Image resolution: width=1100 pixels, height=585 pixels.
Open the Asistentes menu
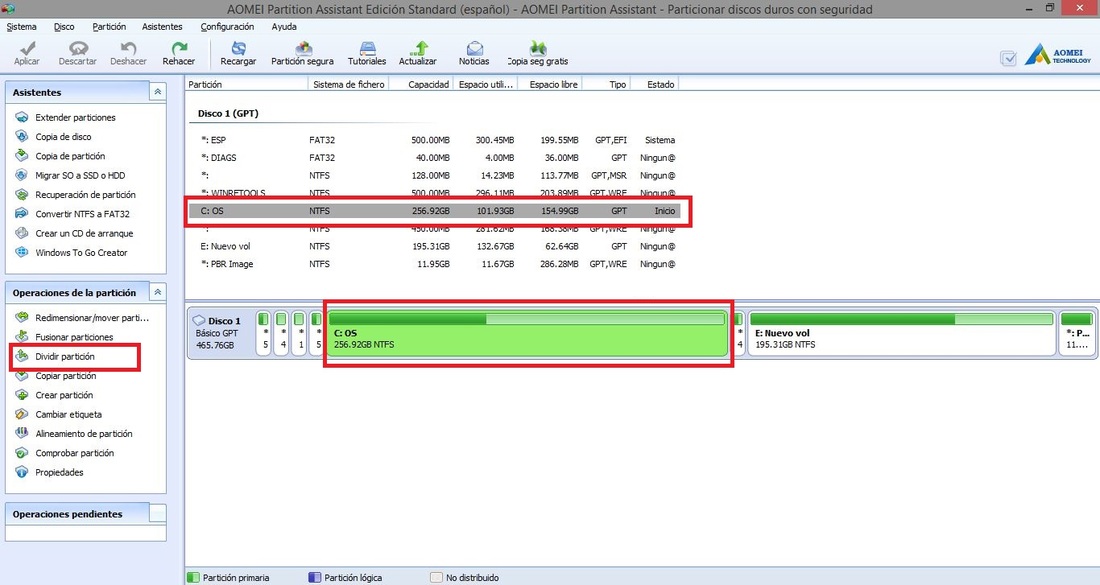(162, 27)
